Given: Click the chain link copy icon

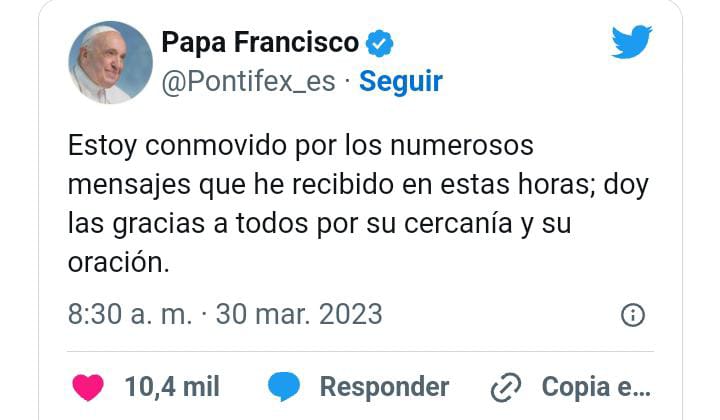Looking at the screenshot, I should coord(509,387).
